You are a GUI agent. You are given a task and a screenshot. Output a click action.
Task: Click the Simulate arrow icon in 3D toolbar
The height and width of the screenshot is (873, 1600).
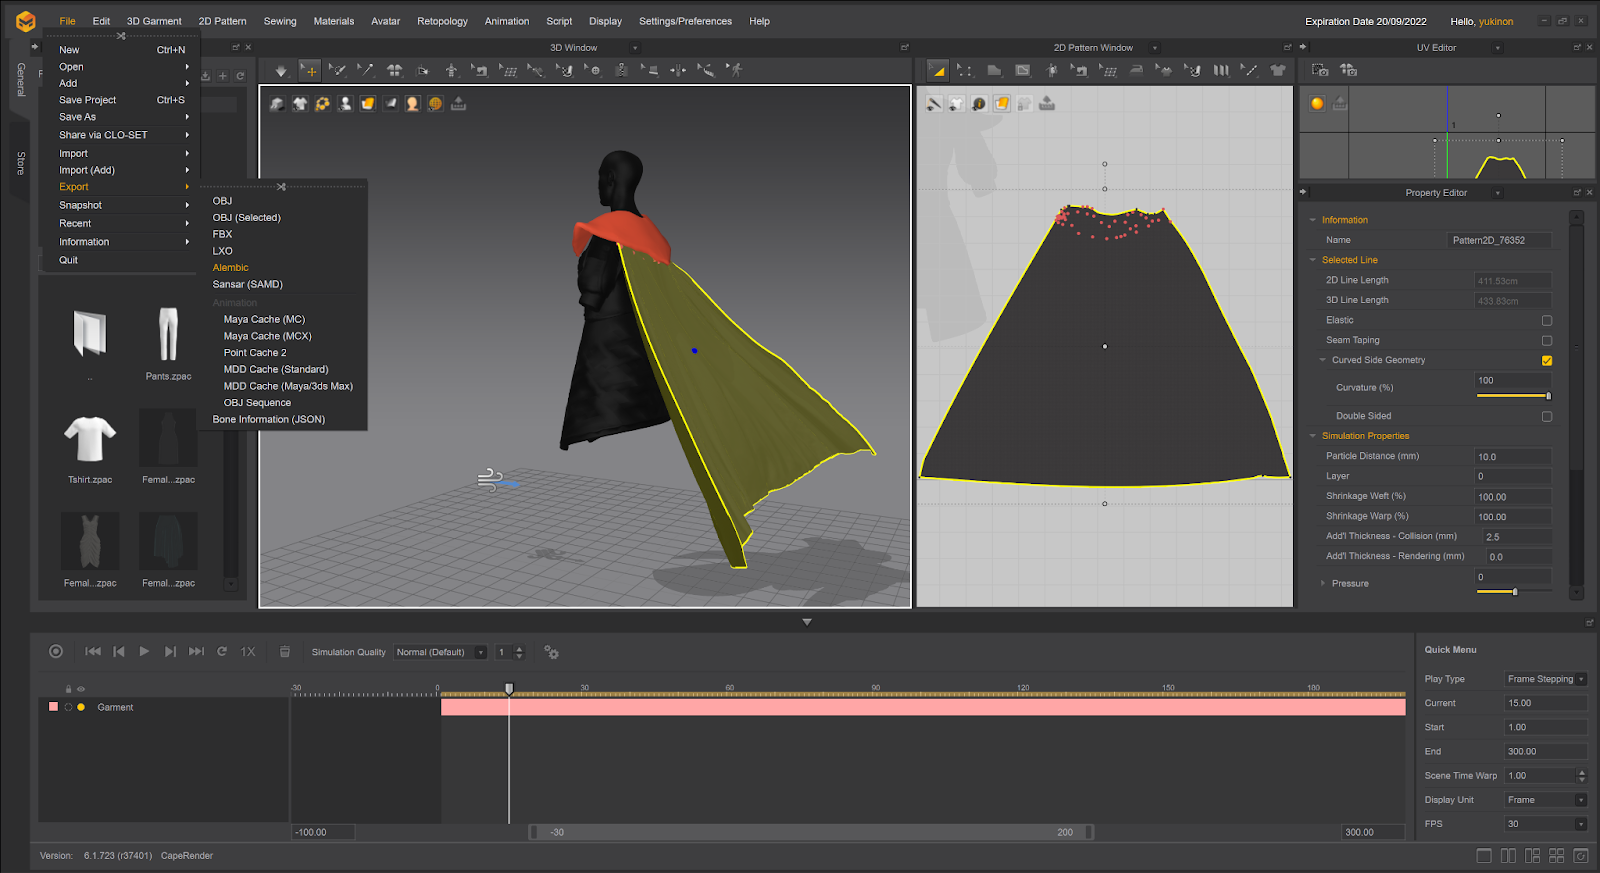[281, 71]
